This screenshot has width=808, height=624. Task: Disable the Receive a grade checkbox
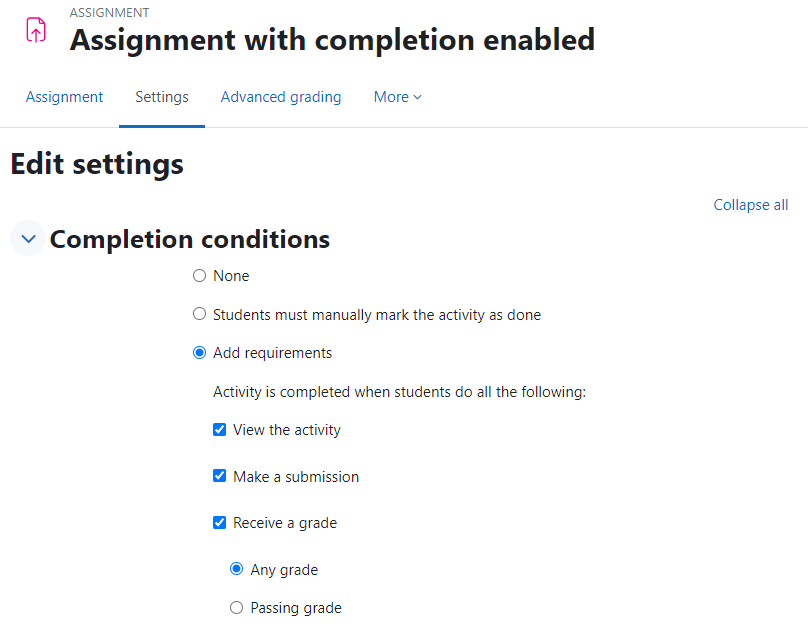click(x=220, y=522)
